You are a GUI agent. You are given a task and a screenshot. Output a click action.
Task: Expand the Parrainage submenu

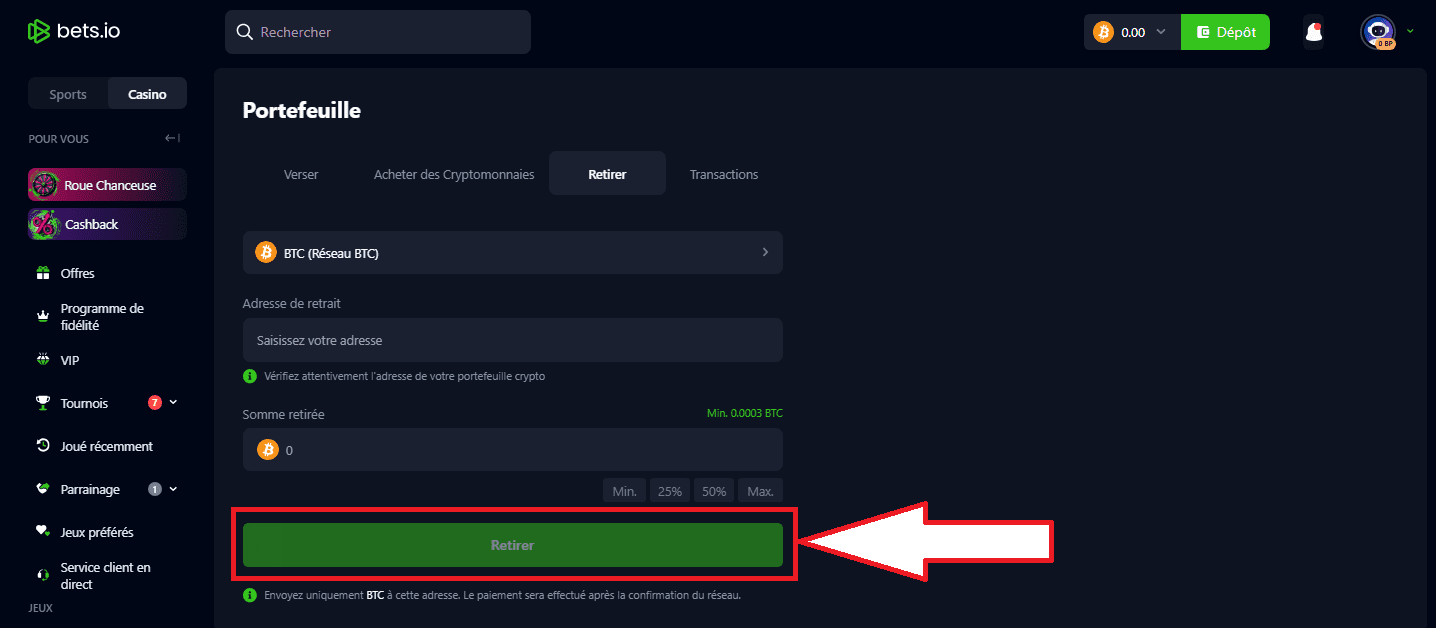tap(174, 489)
